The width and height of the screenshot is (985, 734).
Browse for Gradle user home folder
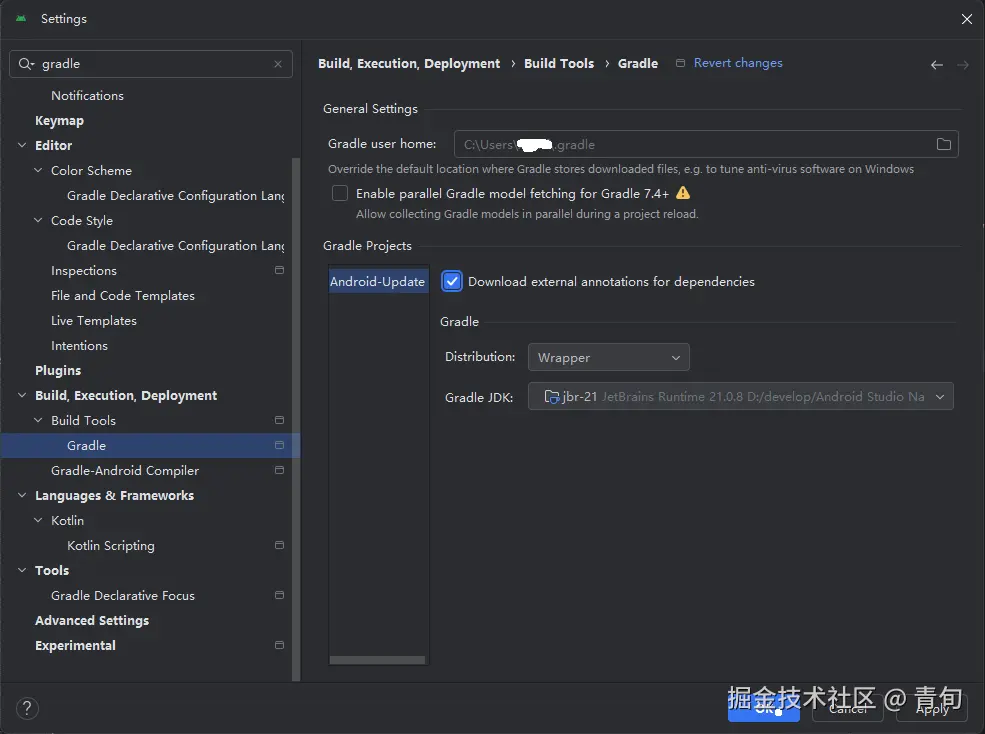pos(943,145)
